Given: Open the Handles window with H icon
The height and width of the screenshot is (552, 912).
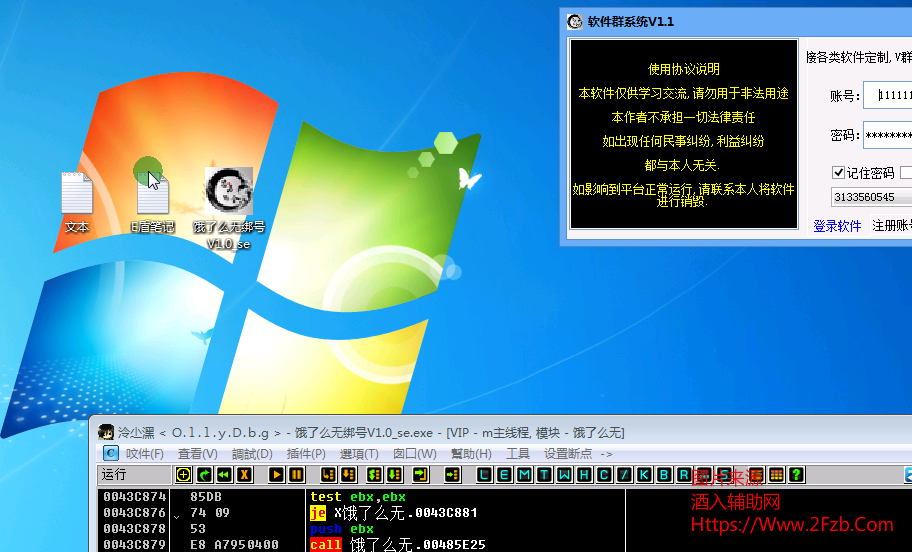Looking at the screenshot, I should pyautogui.click(x=584, y=475).
